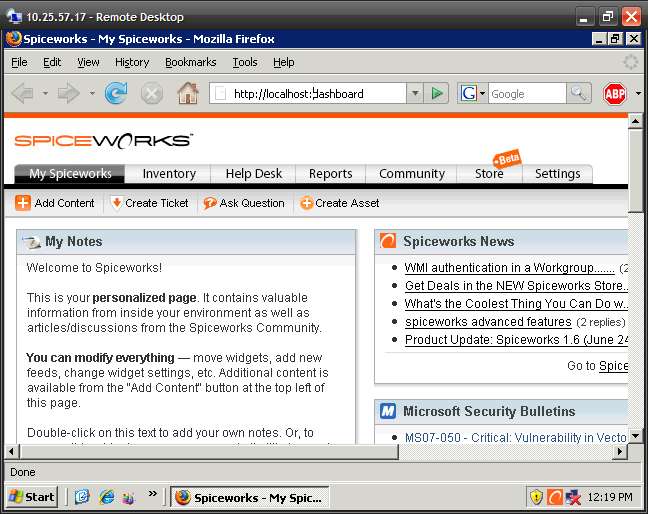
Task: Open the View menu
Action: (x=88, y=62)
